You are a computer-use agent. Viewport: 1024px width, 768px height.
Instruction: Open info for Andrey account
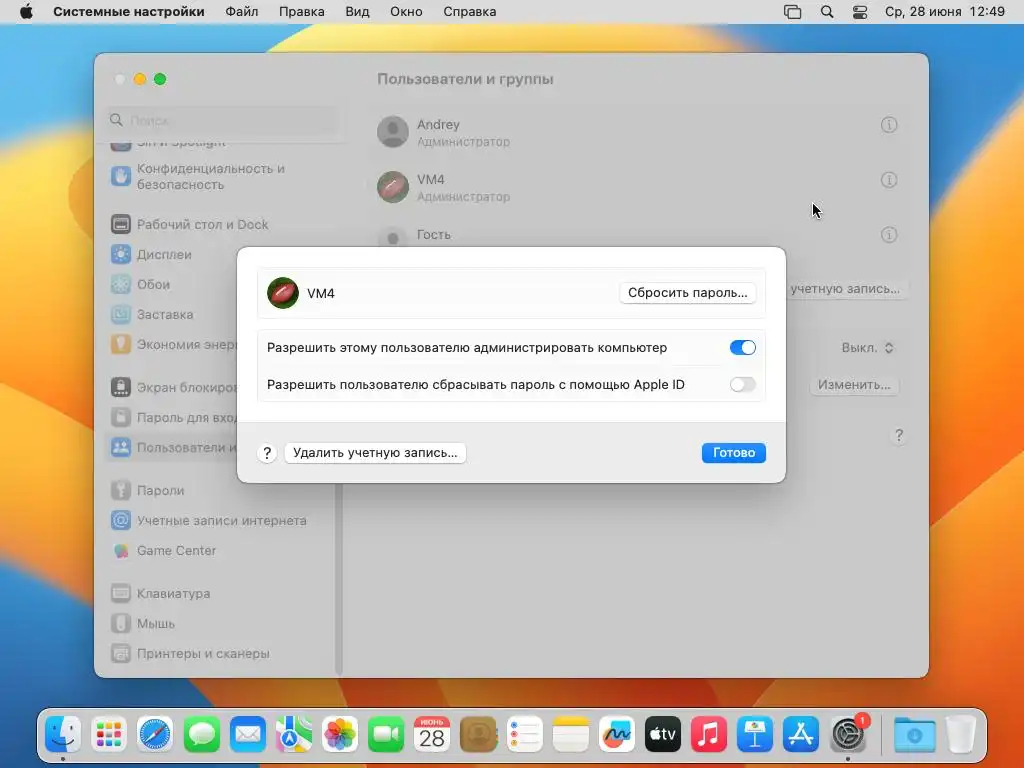[889, 125]
